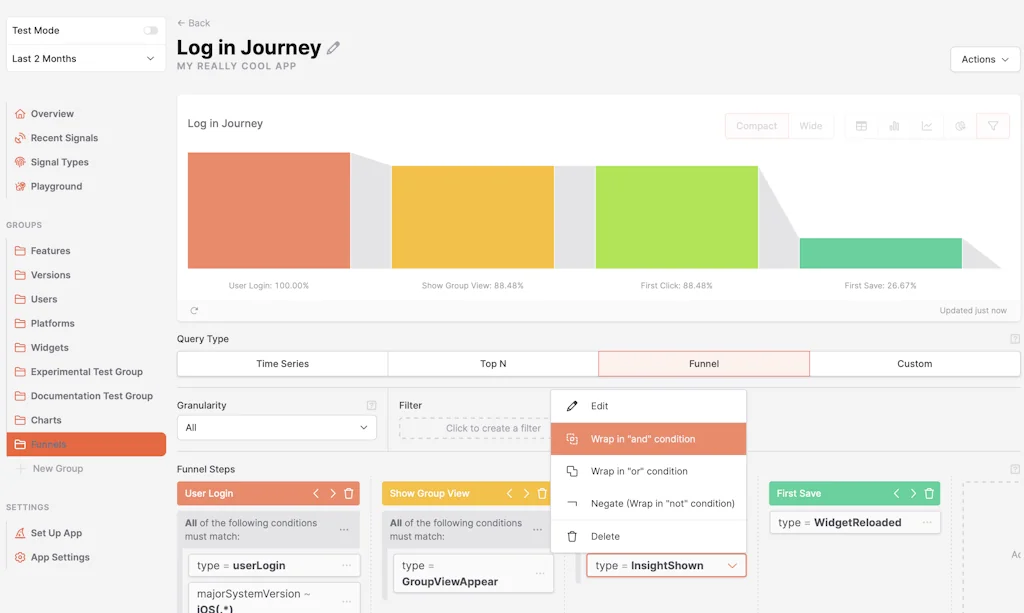Select the Compact layout option
Image resolution: width=1024 pixels, height=613 pixels.
pos(756,126)
